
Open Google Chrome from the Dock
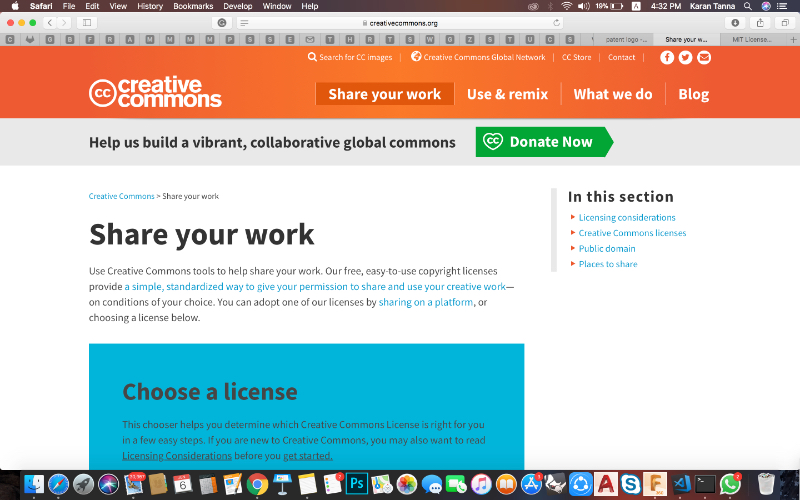(257, 484)
